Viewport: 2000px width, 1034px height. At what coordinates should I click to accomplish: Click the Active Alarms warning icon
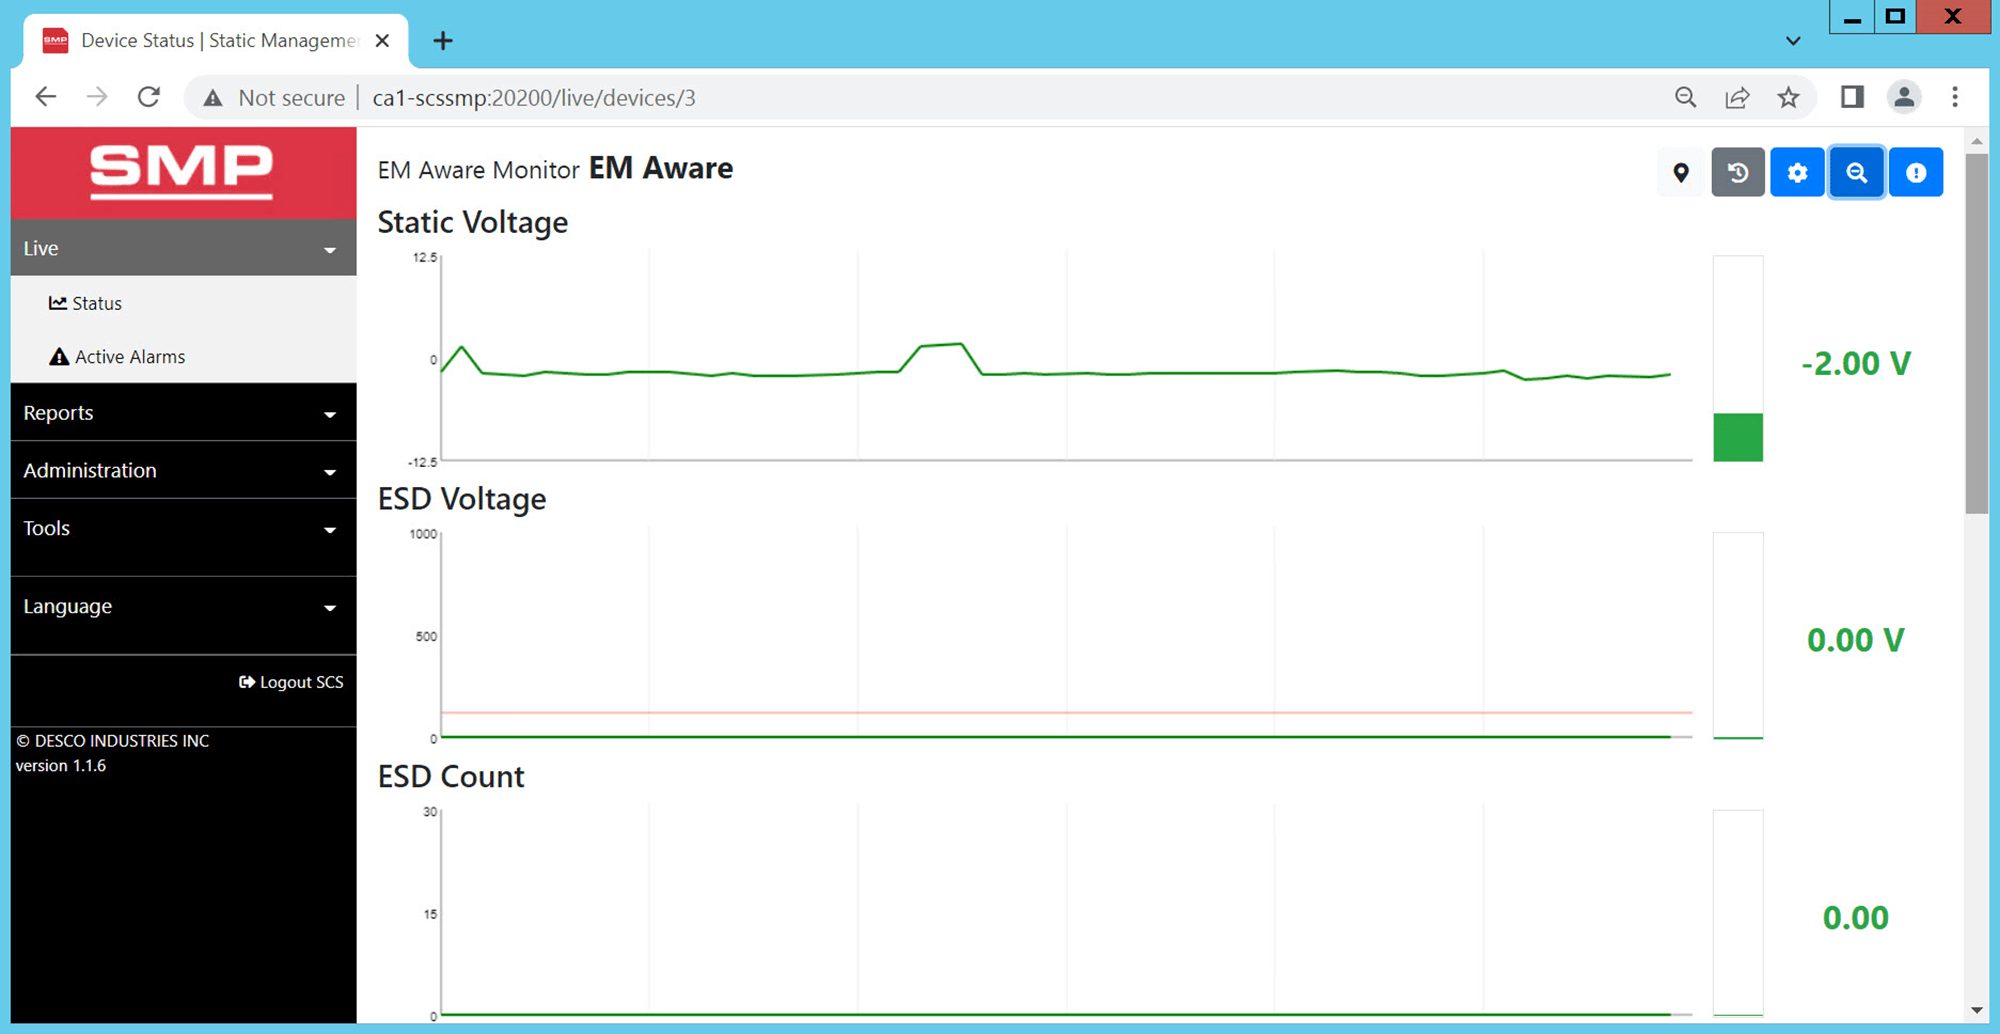(x=59, y=356)
